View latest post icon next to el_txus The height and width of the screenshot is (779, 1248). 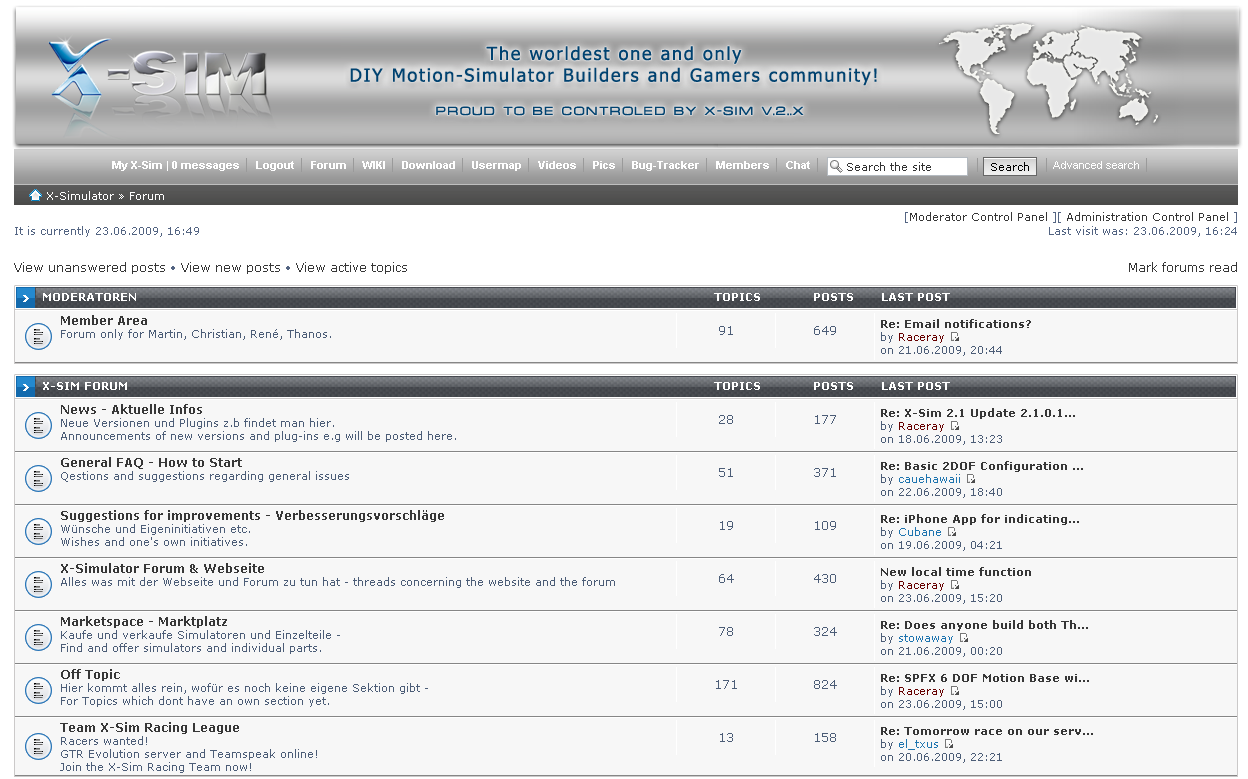950,744
